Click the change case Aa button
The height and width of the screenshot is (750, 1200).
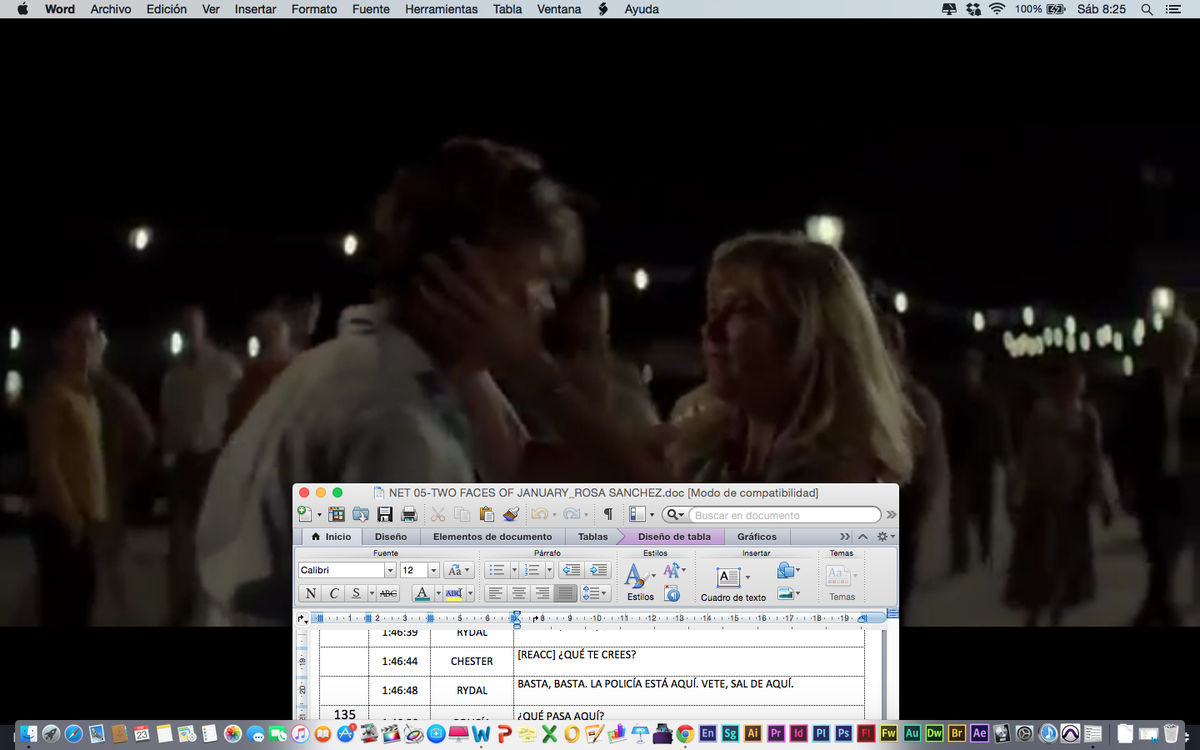(x=458, y=570)
